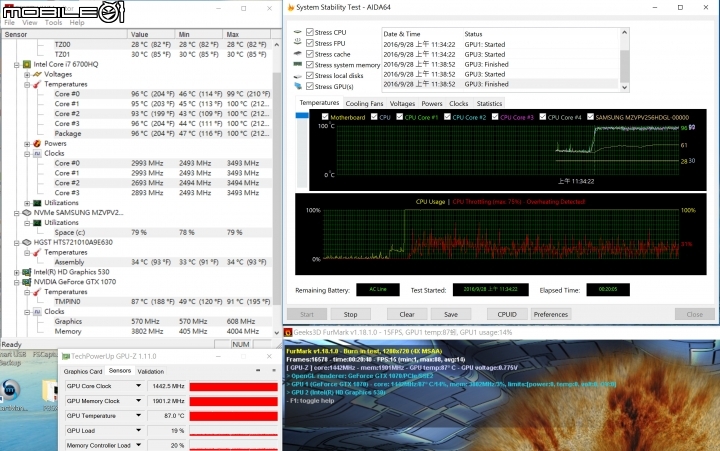Collapse the HGST HTS721010A9E630 node
This screenshot has height=451, width=720.
point(17,242)
